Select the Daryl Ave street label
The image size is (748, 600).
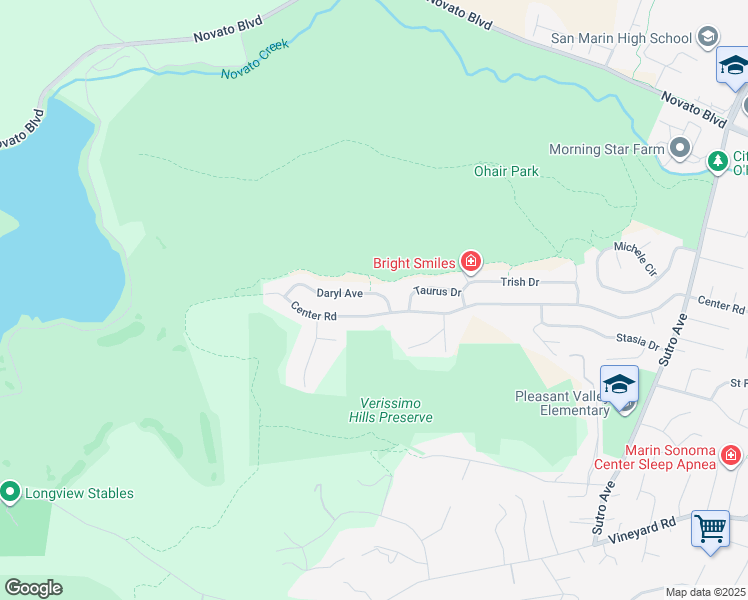(x=340, y=293)
